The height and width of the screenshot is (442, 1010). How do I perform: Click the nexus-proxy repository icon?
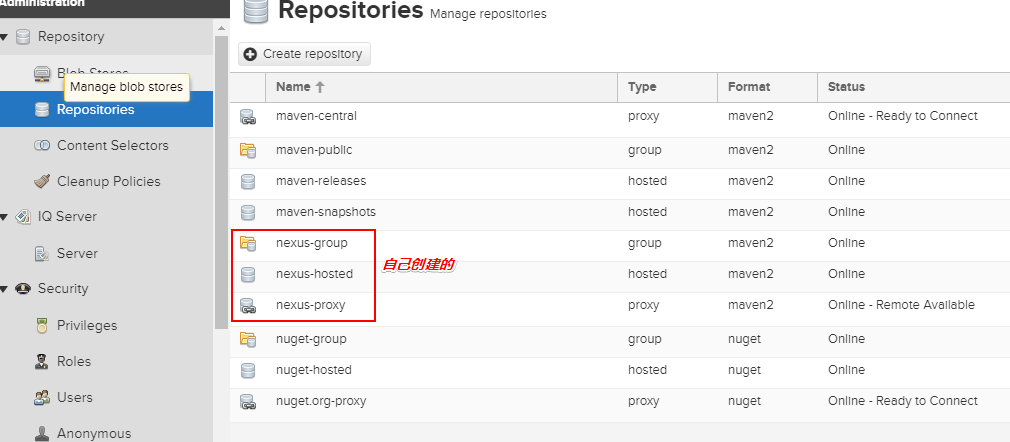tap(248, 305)
